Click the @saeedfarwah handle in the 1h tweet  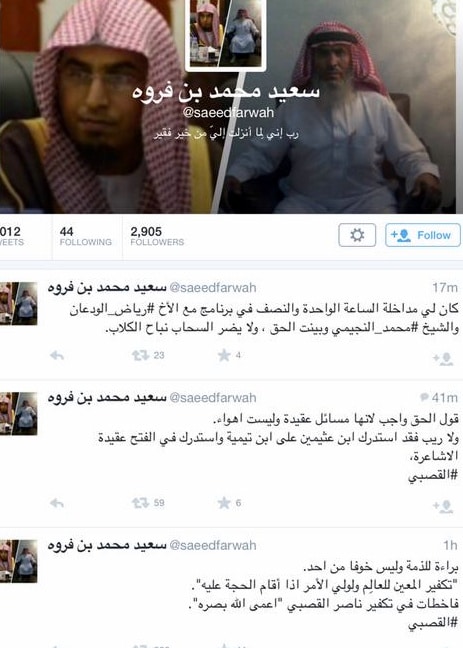click(x=213, y=545)
